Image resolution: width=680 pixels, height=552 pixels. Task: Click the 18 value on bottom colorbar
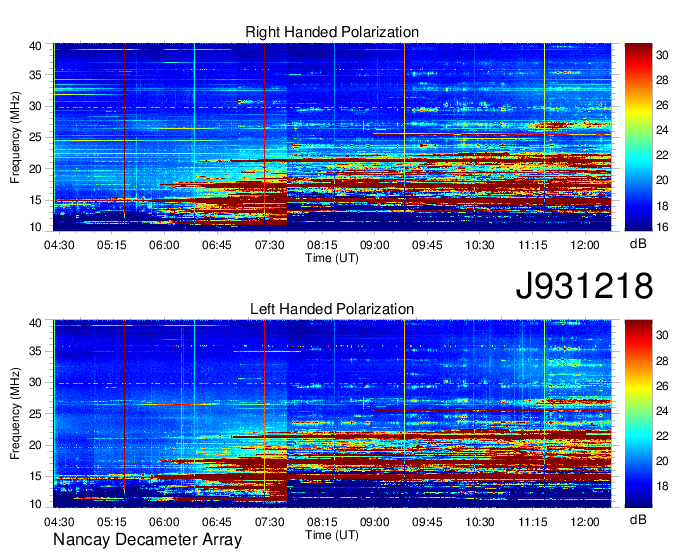[x=662, y=486]
